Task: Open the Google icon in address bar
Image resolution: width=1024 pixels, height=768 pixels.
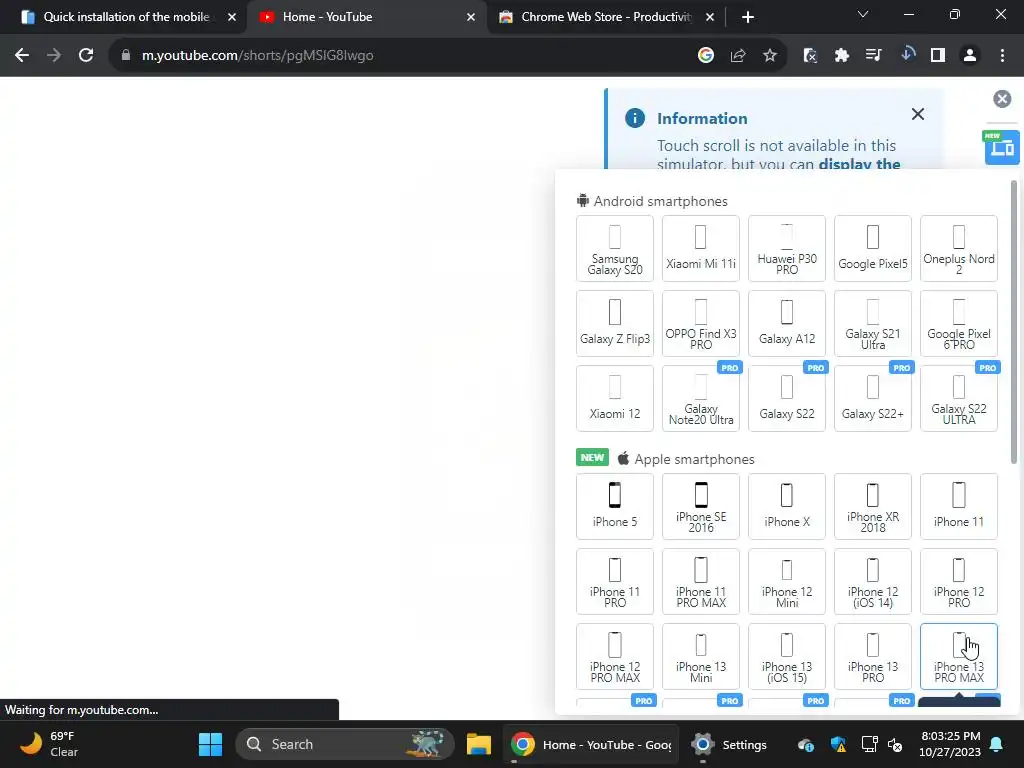Action: 705,56
